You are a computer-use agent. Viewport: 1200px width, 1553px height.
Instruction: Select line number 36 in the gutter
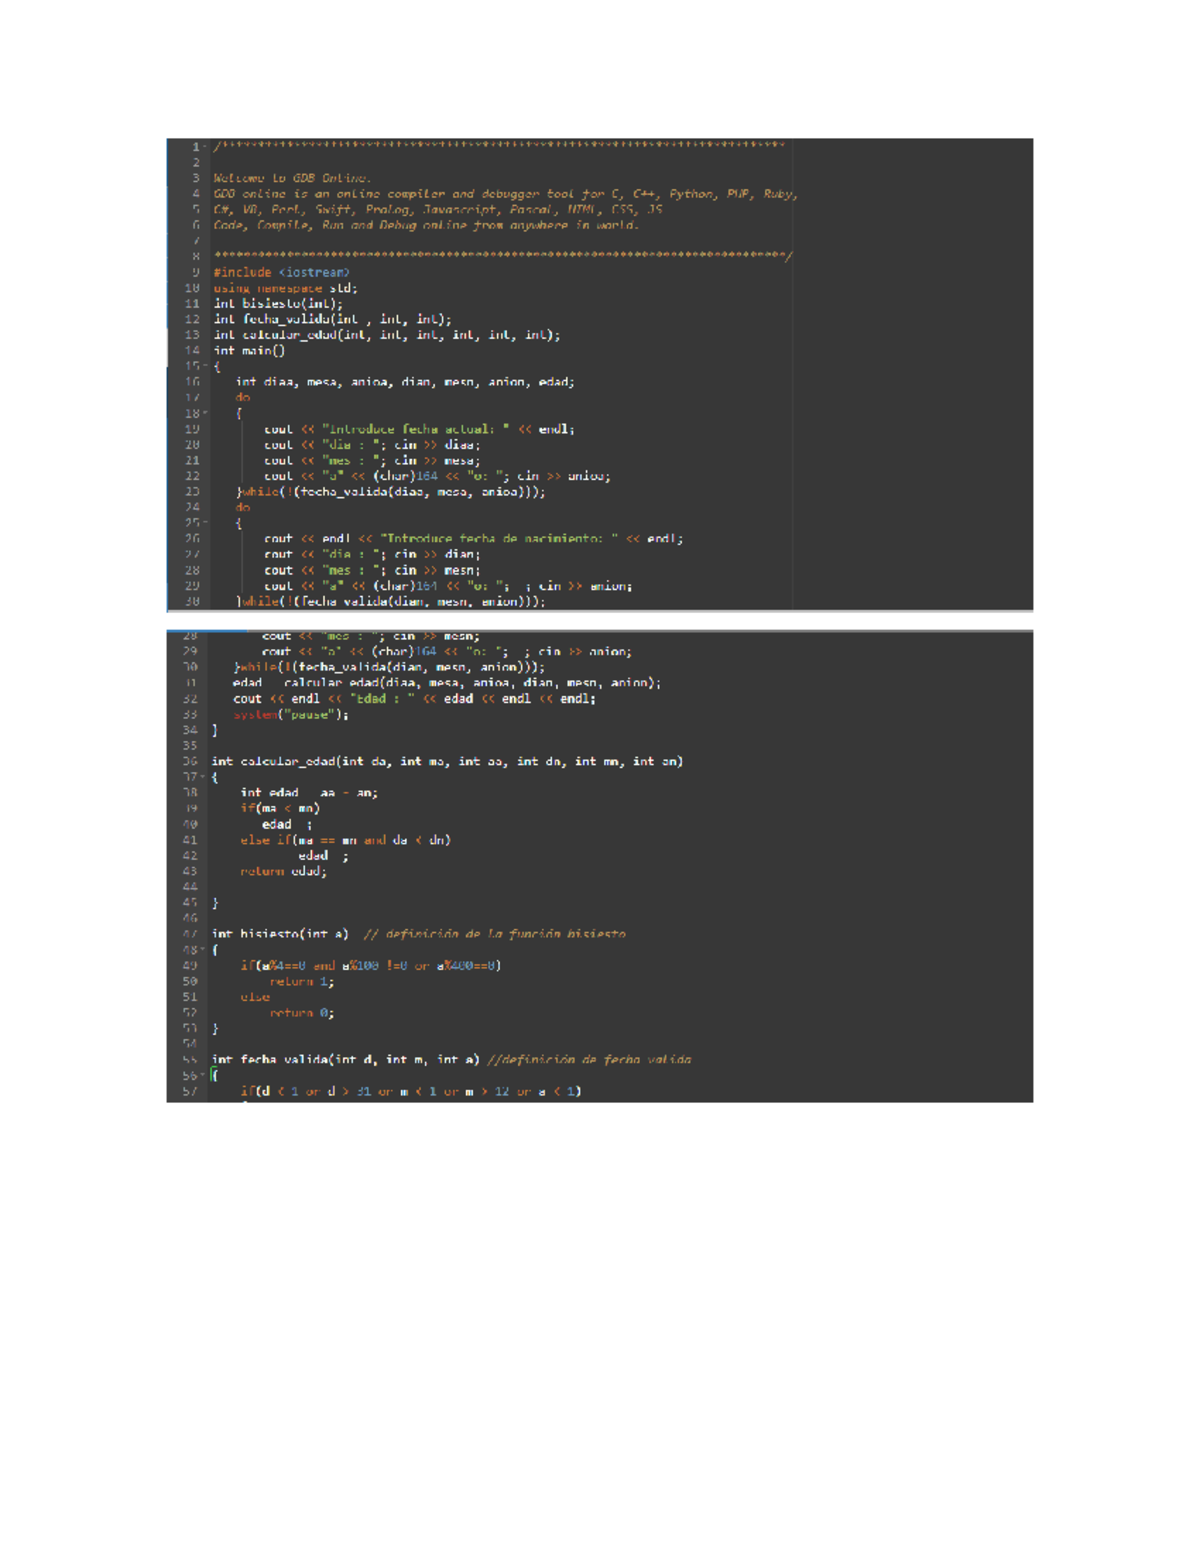point(190,761)
